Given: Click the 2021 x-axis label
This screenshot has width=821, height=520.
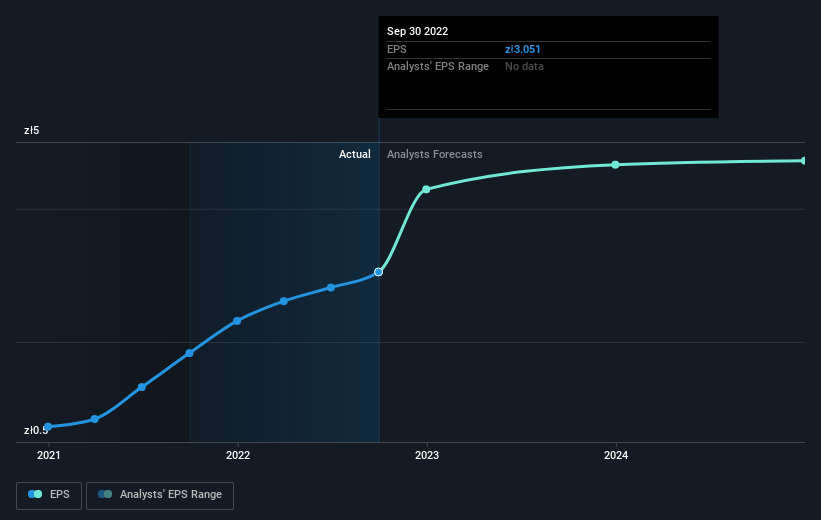Looking at the screenshot, I should pos(49,455).
